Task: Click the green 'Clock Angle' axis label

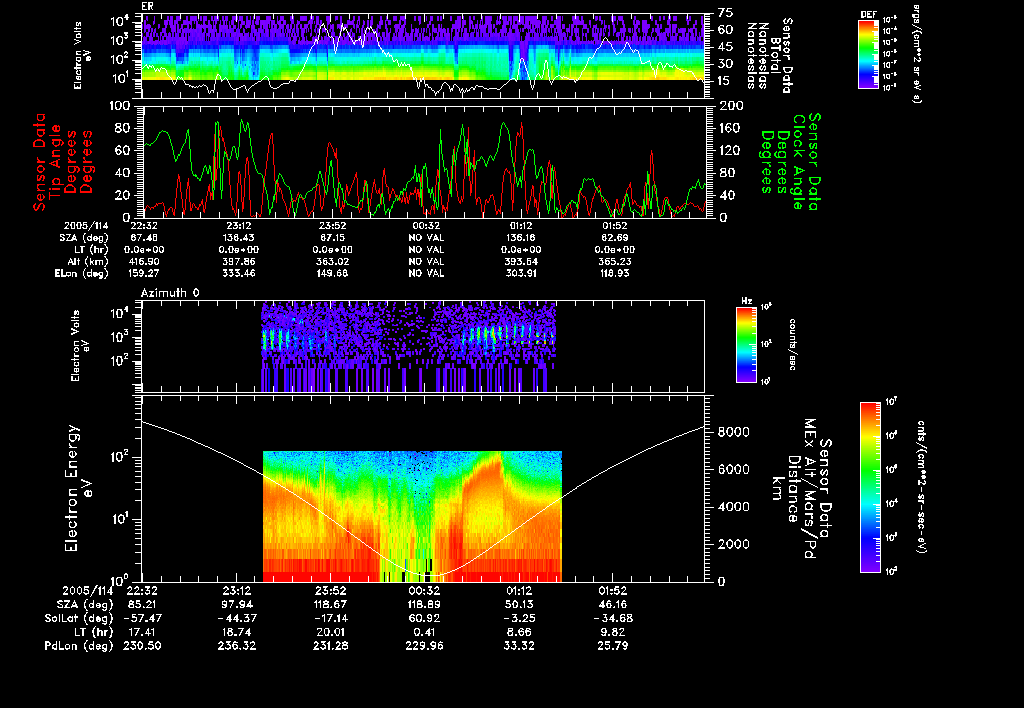Action: point(798,162)
